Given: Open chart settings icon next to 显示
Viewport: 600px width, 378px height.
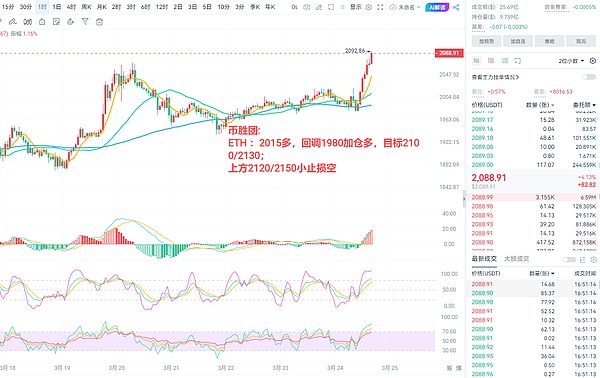Looking at the screenshot, I should (x=368, y=7).
